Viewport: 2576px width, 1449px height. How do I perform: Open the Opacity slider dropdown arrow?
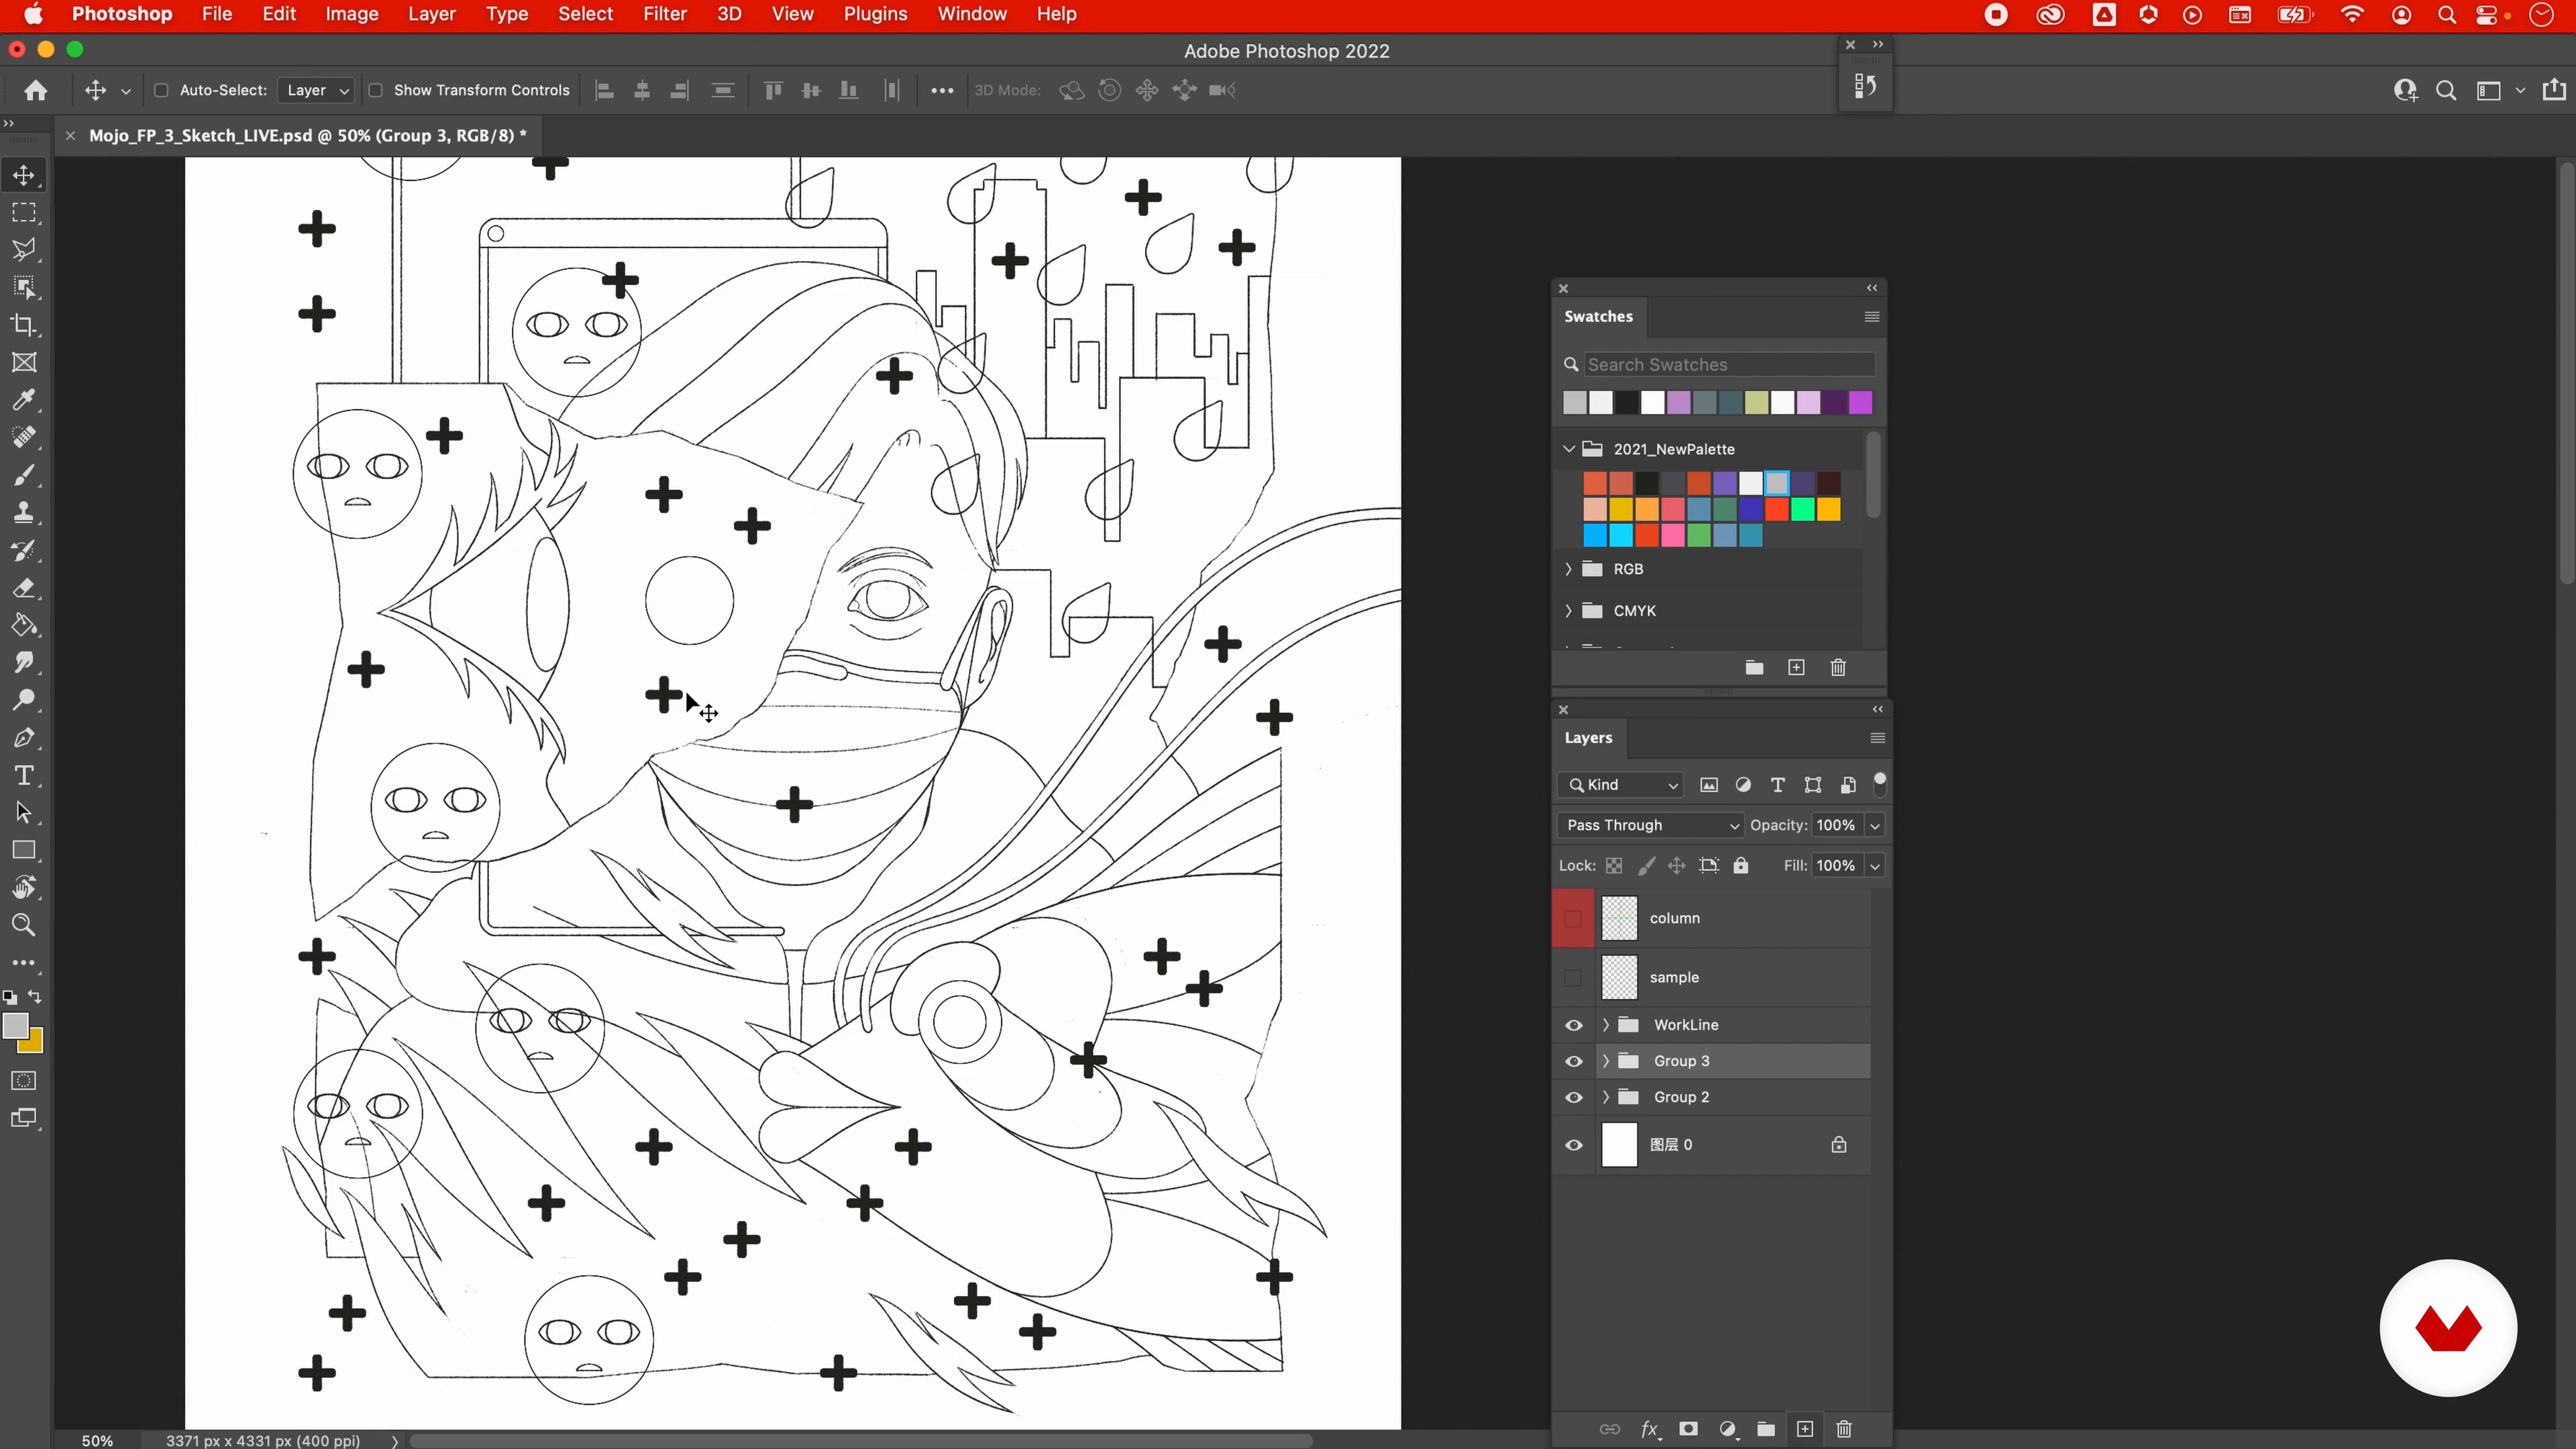click(1875, 825)
